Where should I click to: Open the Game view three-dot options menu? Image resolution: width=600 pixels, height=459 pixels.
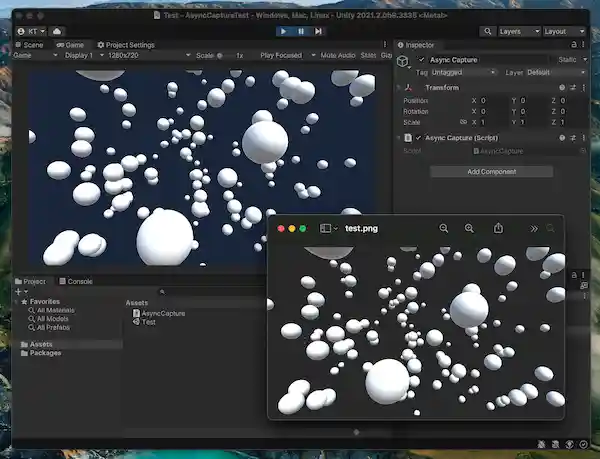click(385, 45)
